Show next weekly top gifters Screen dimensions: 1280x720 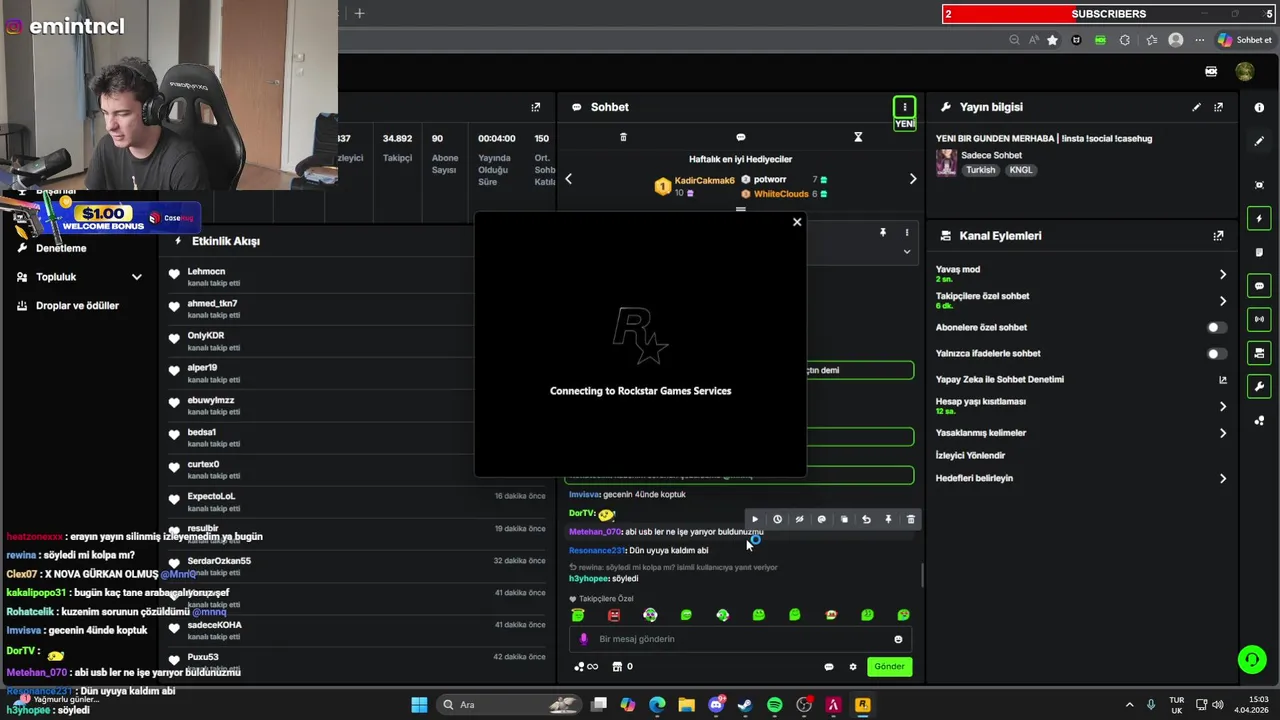(912, 179)
